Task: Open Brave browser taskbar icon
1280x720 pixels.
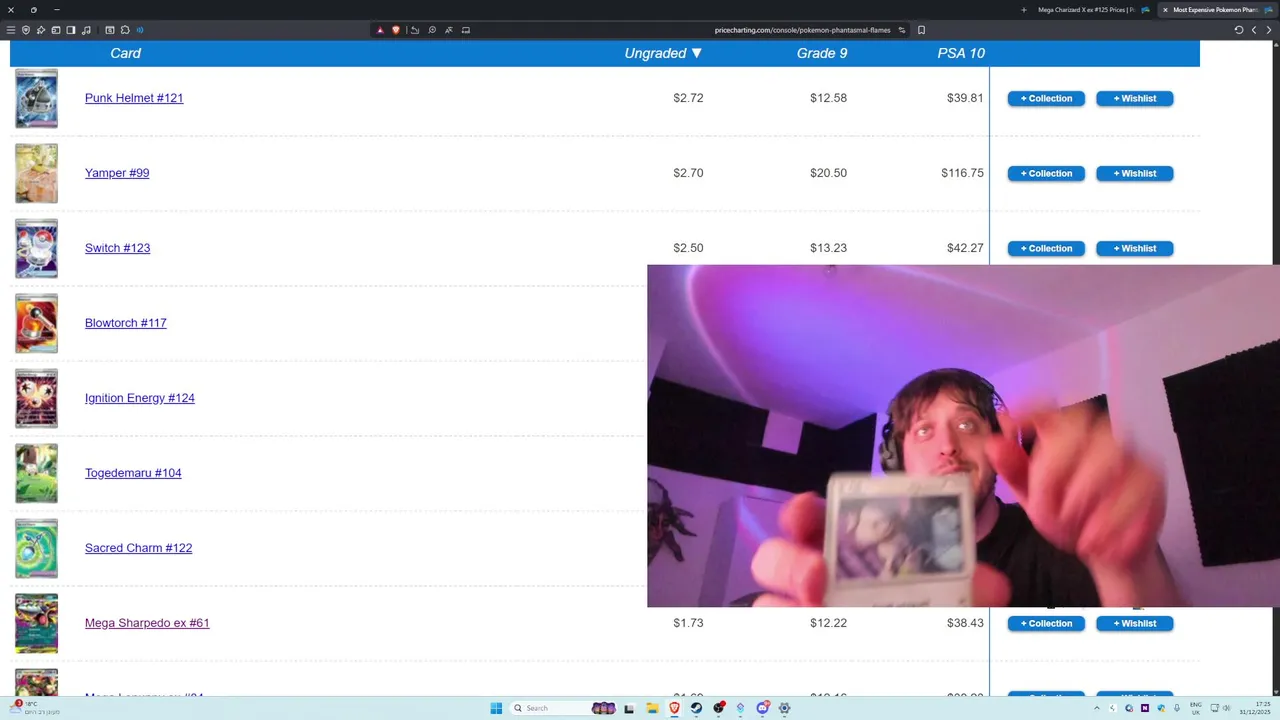Action: (675, 708)
